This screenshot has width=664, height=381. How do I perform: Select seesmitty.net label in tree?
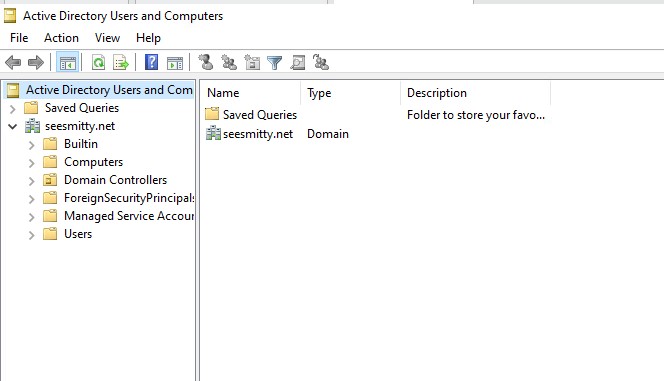tap(80, 126)
